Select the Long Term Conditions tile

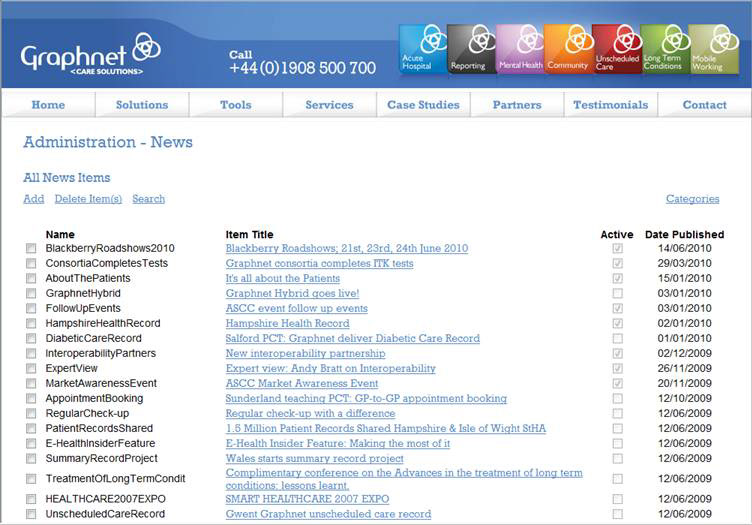(664, 49)
